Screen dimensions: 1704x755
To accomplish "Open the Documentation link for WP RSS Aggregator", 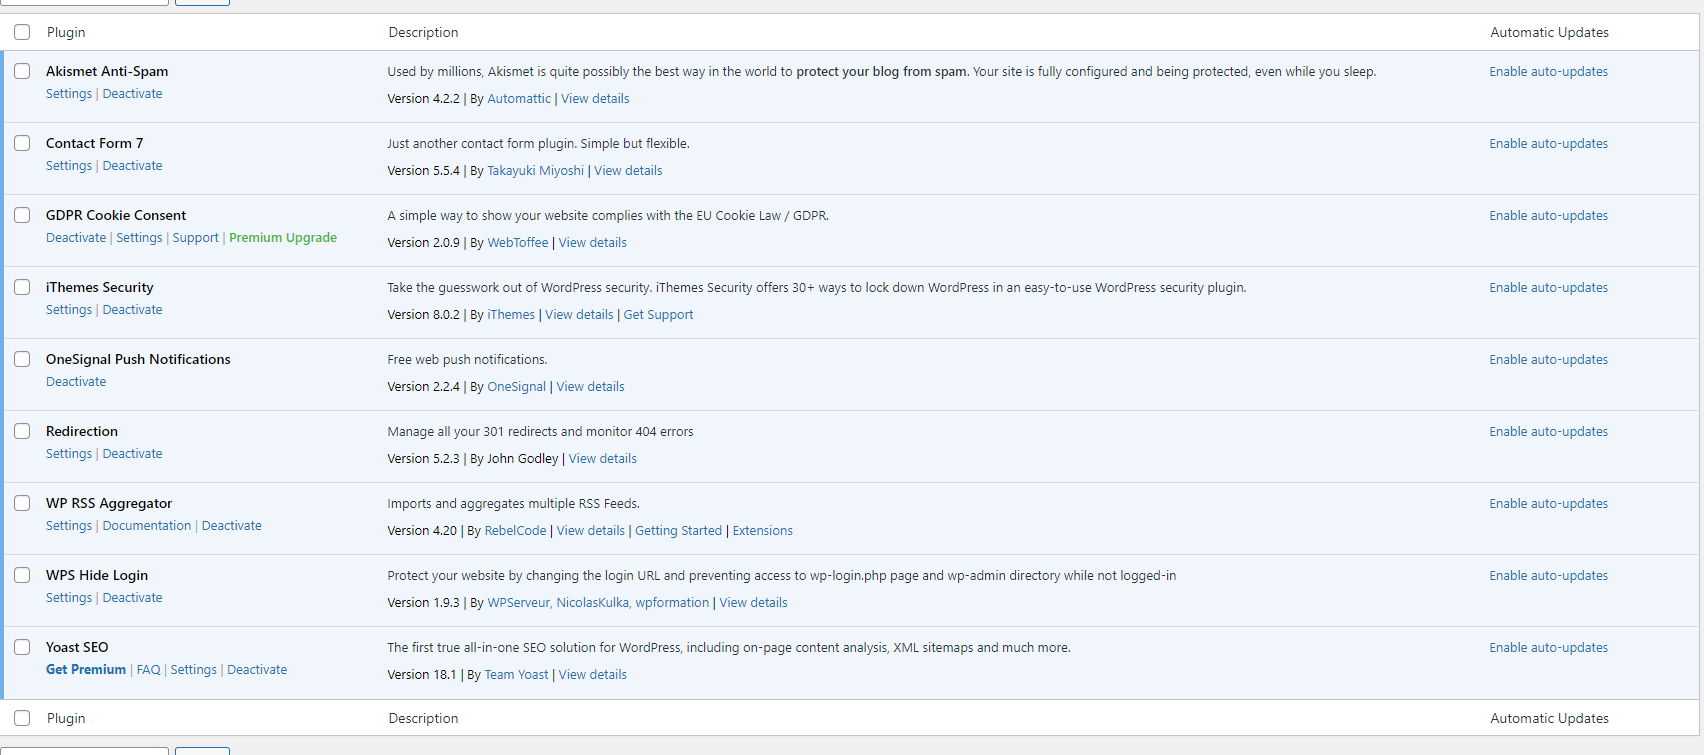I will click(x=147, y=526).
